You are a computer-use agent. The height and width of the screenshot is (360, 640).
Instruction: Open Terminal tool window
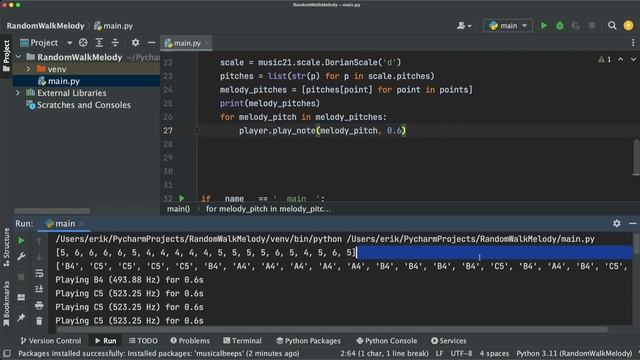[x=242, y=341]
